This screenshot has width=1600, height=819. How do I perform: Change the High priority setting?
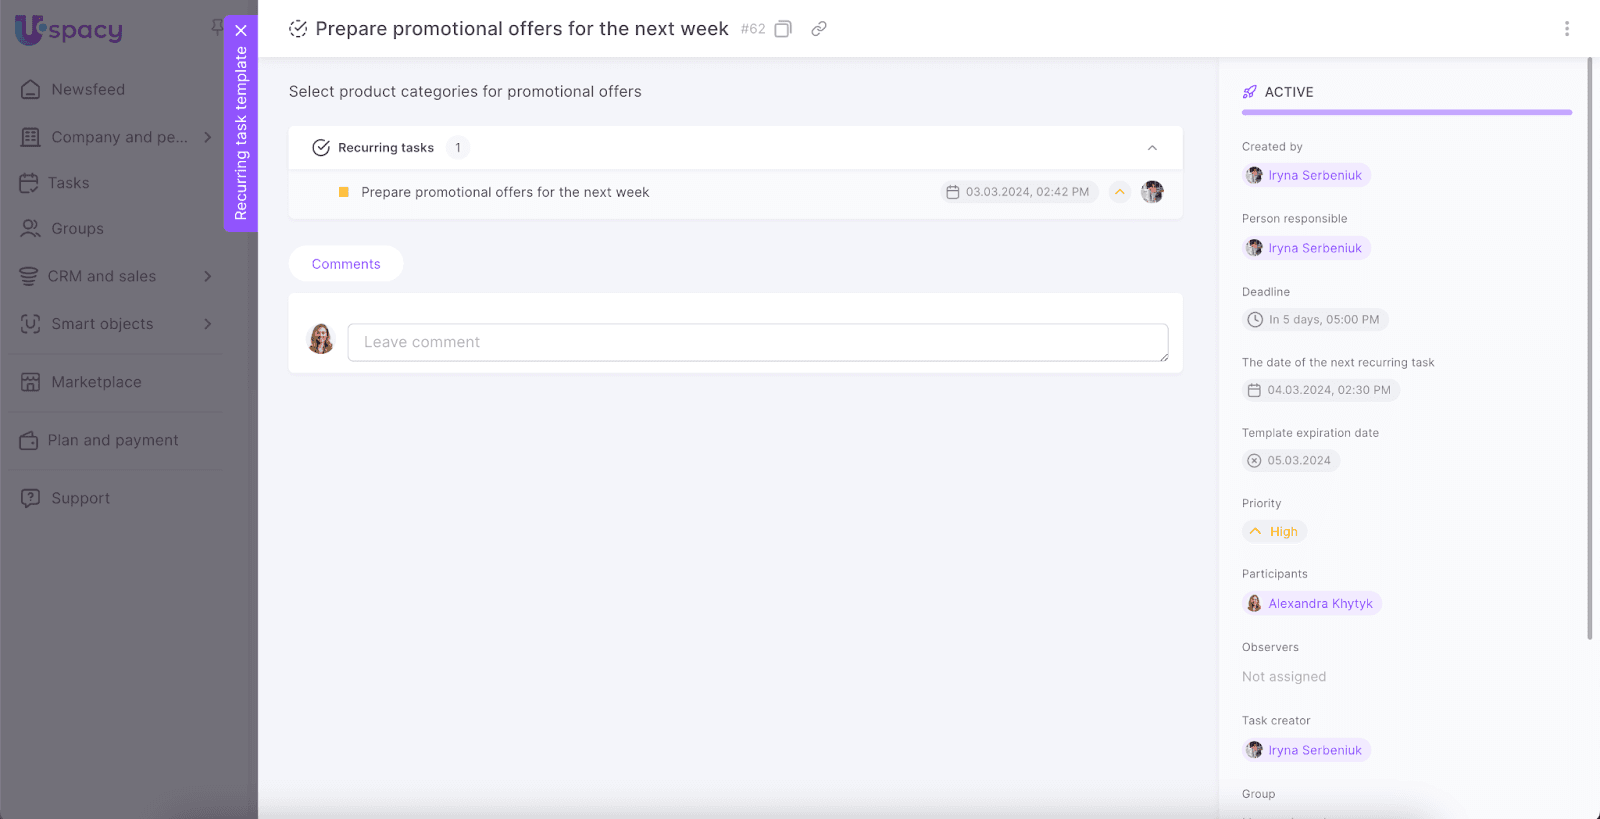coord(1275,532)
